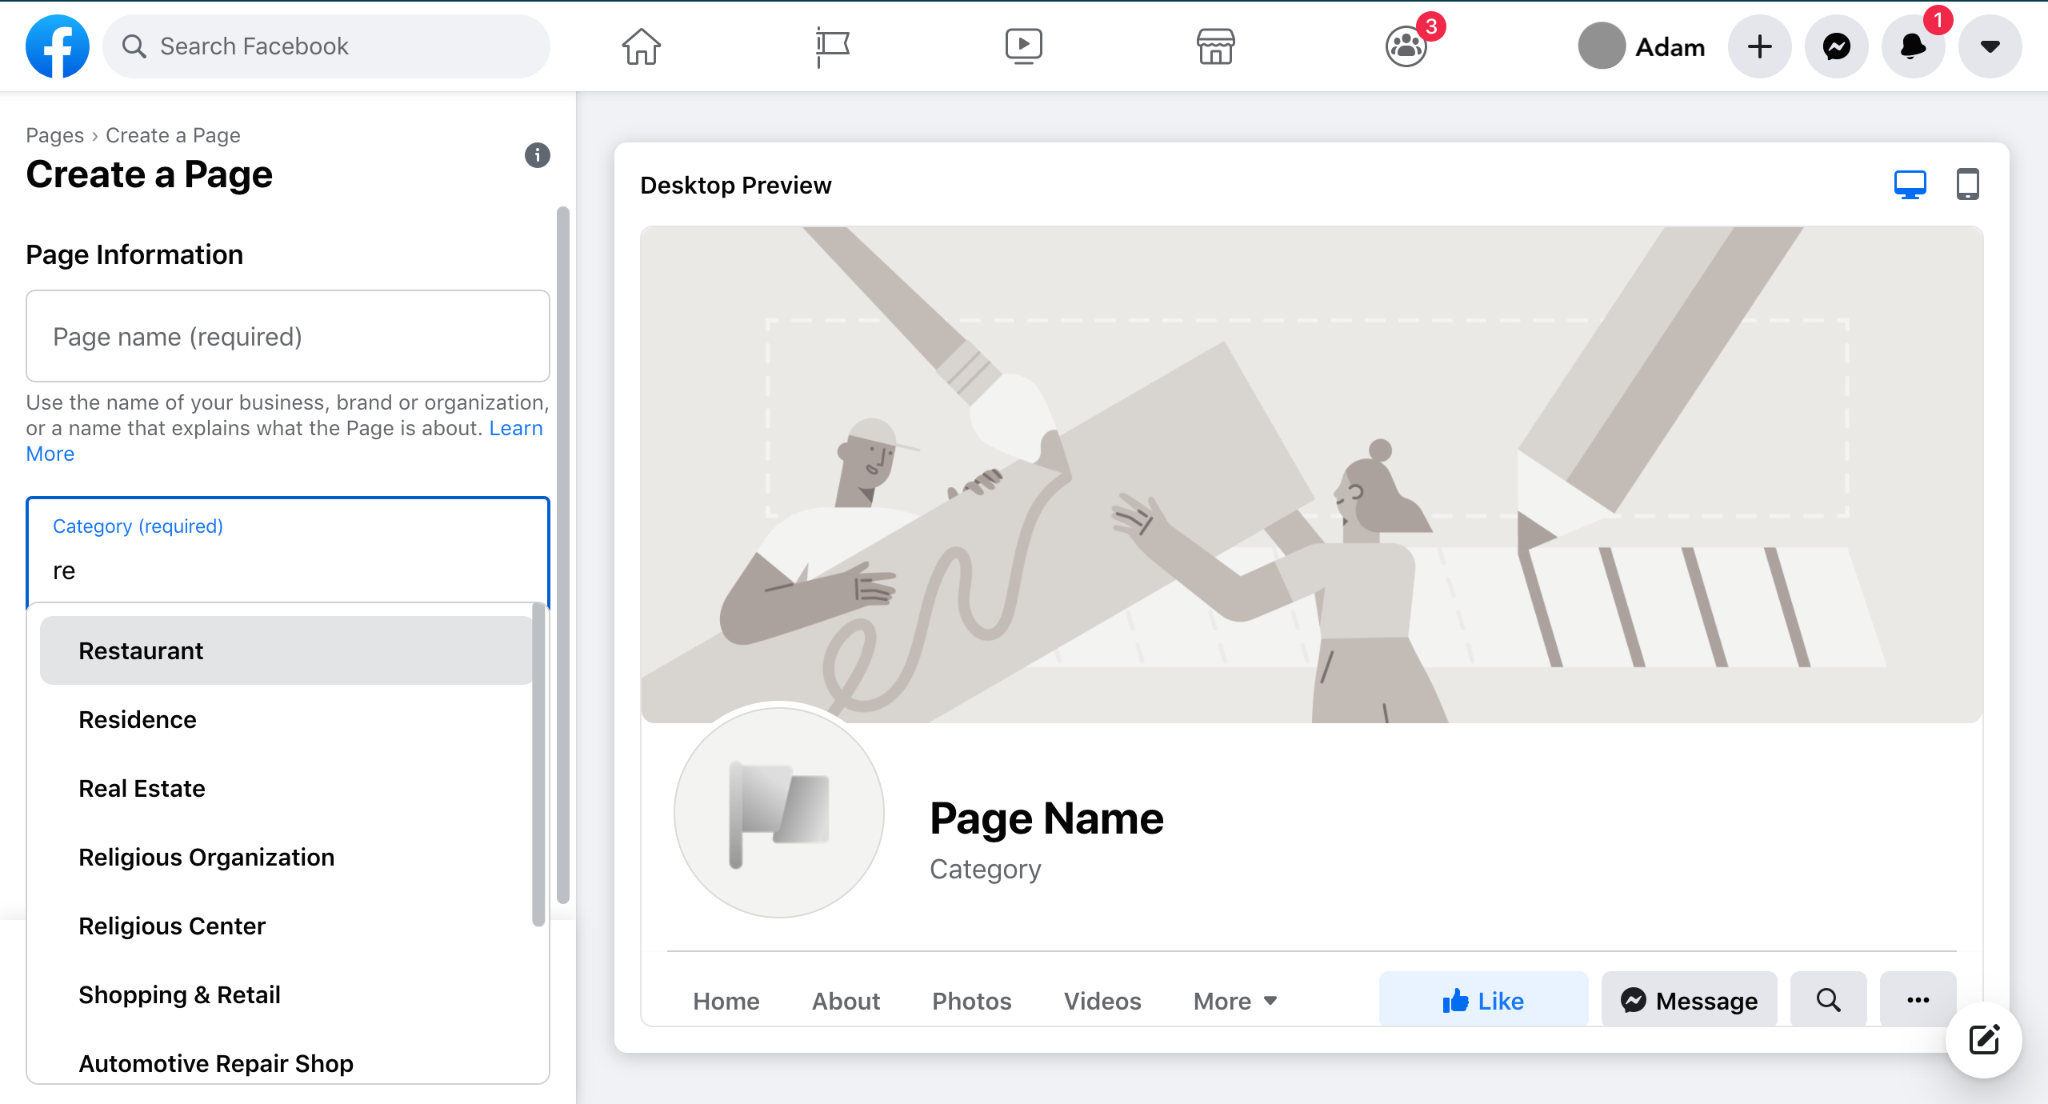Go to Home feed icon
This screenshot has height=1104, width=2048.
tap(641, 46)
